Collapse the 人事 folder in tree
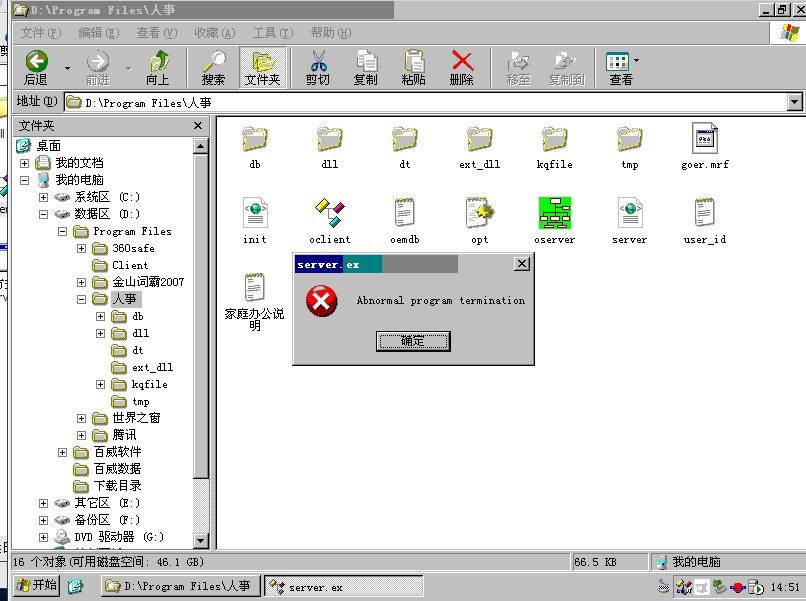 click(x=82, y=299)
